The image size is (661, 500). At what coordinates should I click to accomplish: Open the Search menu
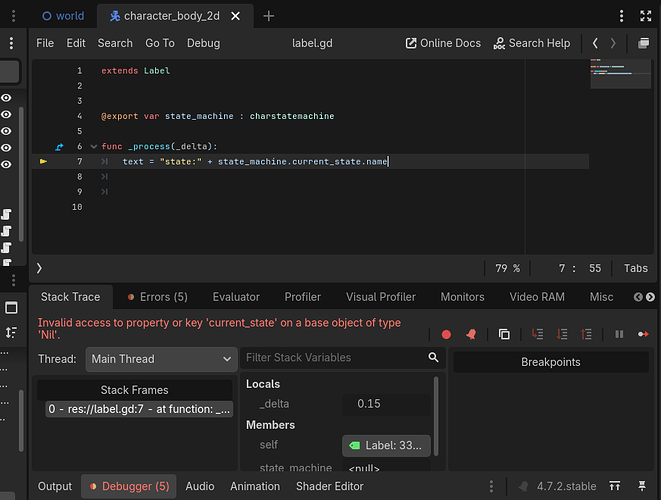pyautogui.click(x=115, y=43)
